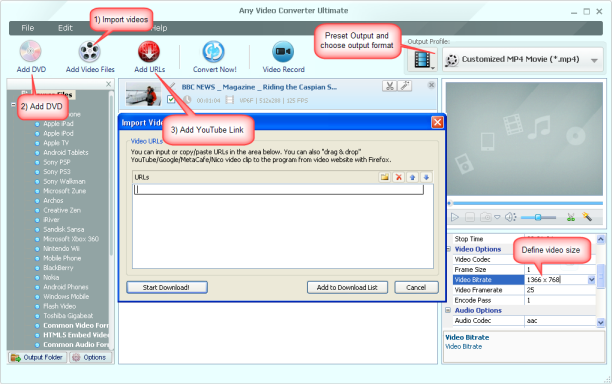The height and width of the screenshot is (384, 612).
Task: Select Sony Walkman profile
Action: [64, 181]
